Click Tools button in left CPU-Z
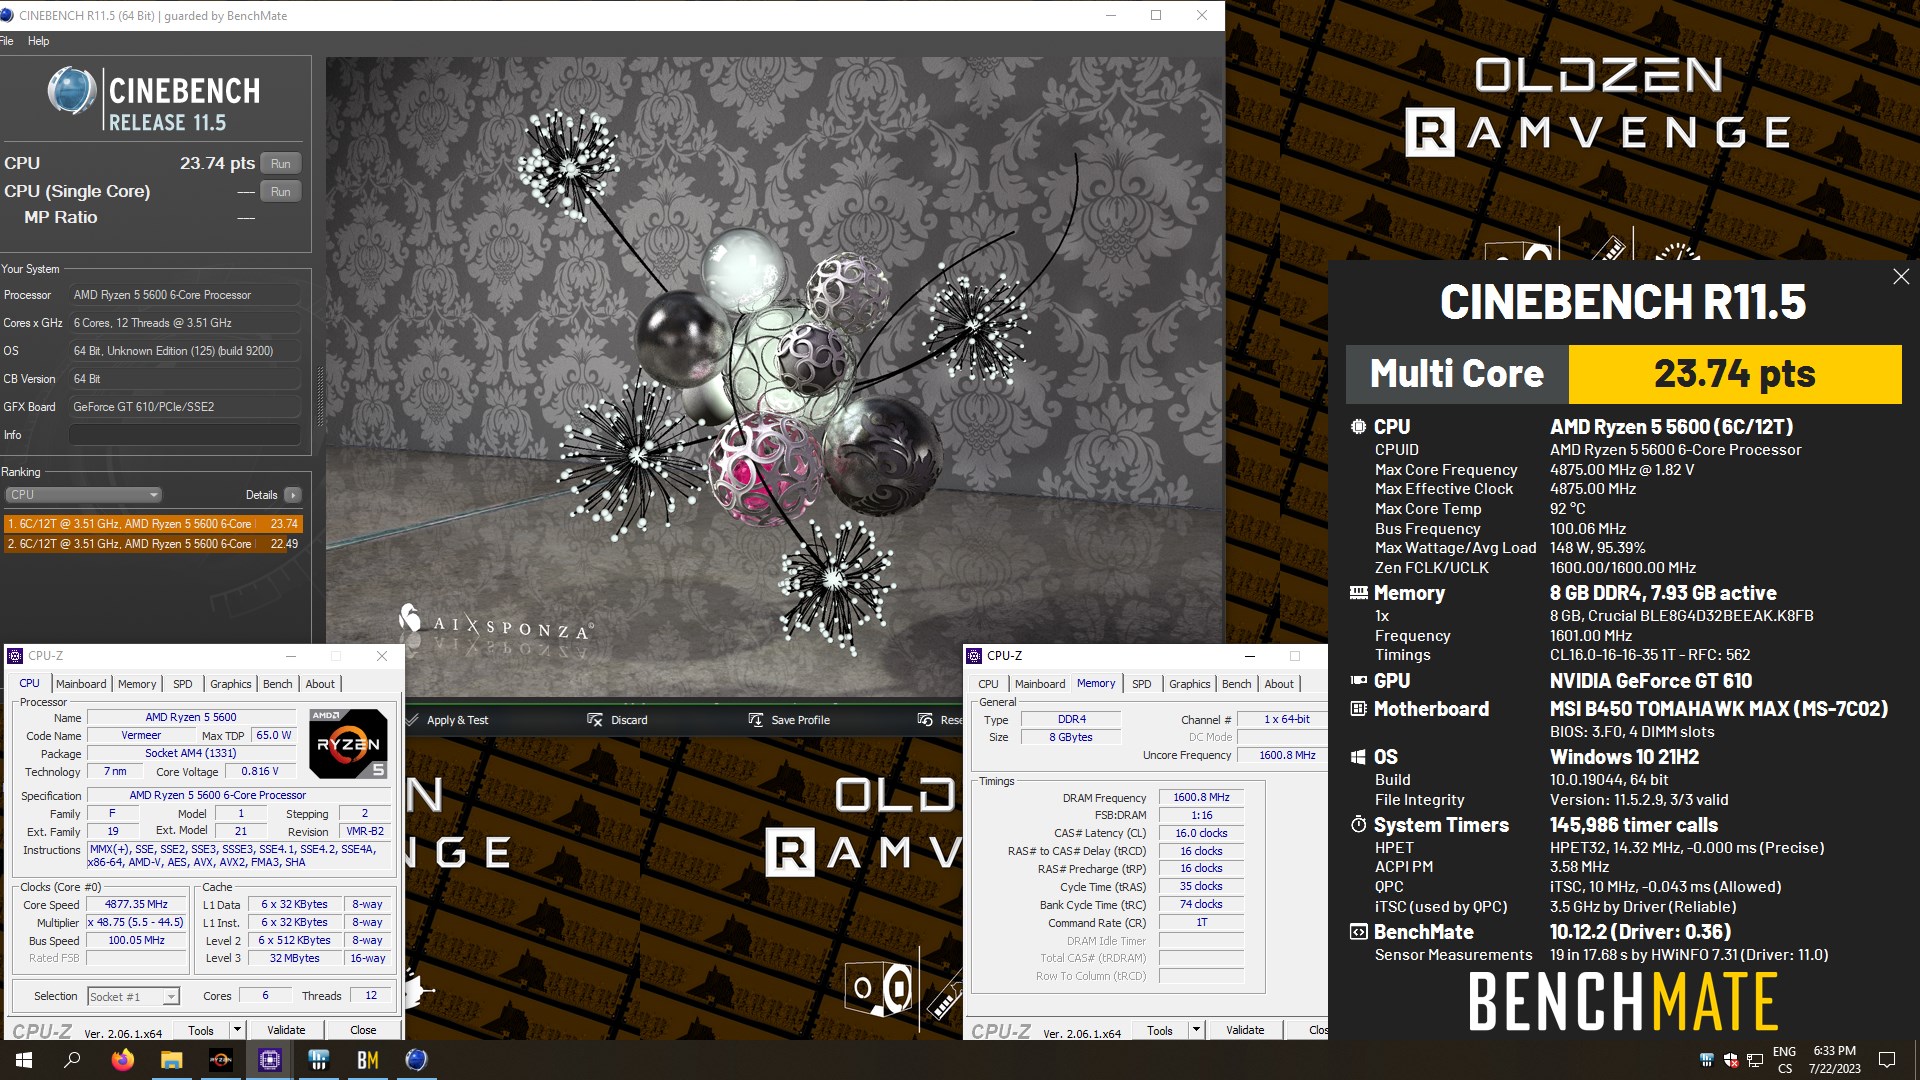 [201, 1030]
